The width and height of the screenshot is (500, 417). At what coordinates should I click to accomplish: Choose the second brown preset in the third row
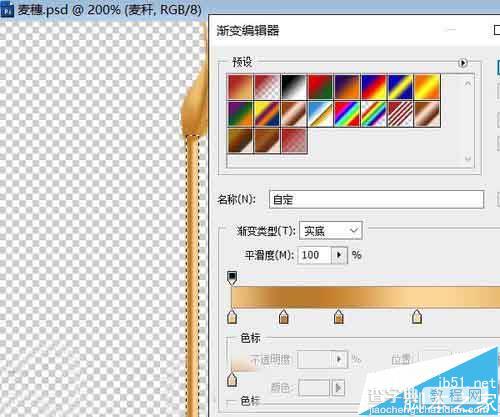[267, 141]
